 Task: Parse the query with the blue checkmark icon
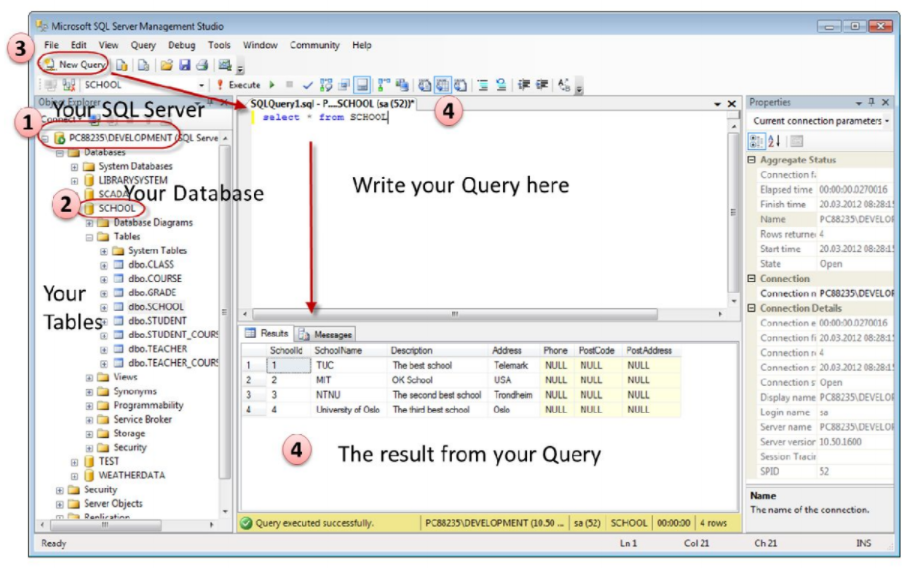(307, 85)
